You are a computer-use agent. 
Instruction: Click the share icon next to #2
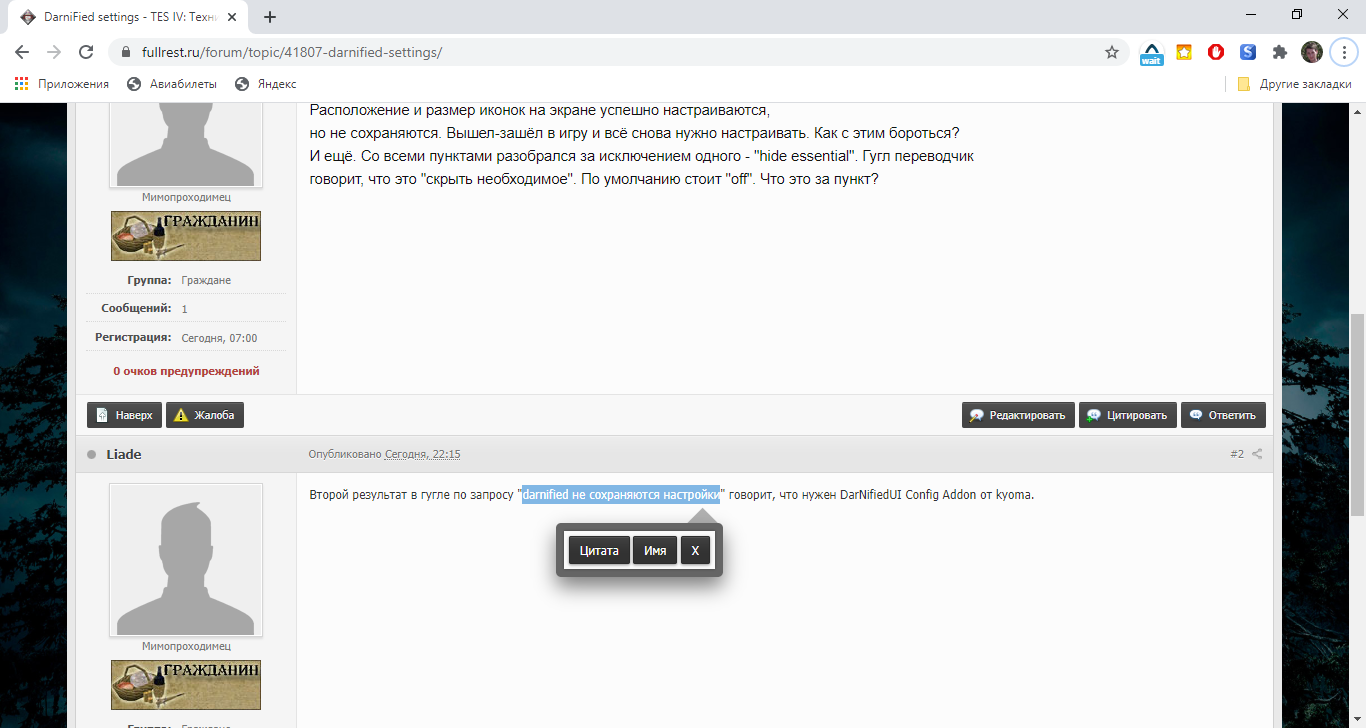tap(1257, 454)
